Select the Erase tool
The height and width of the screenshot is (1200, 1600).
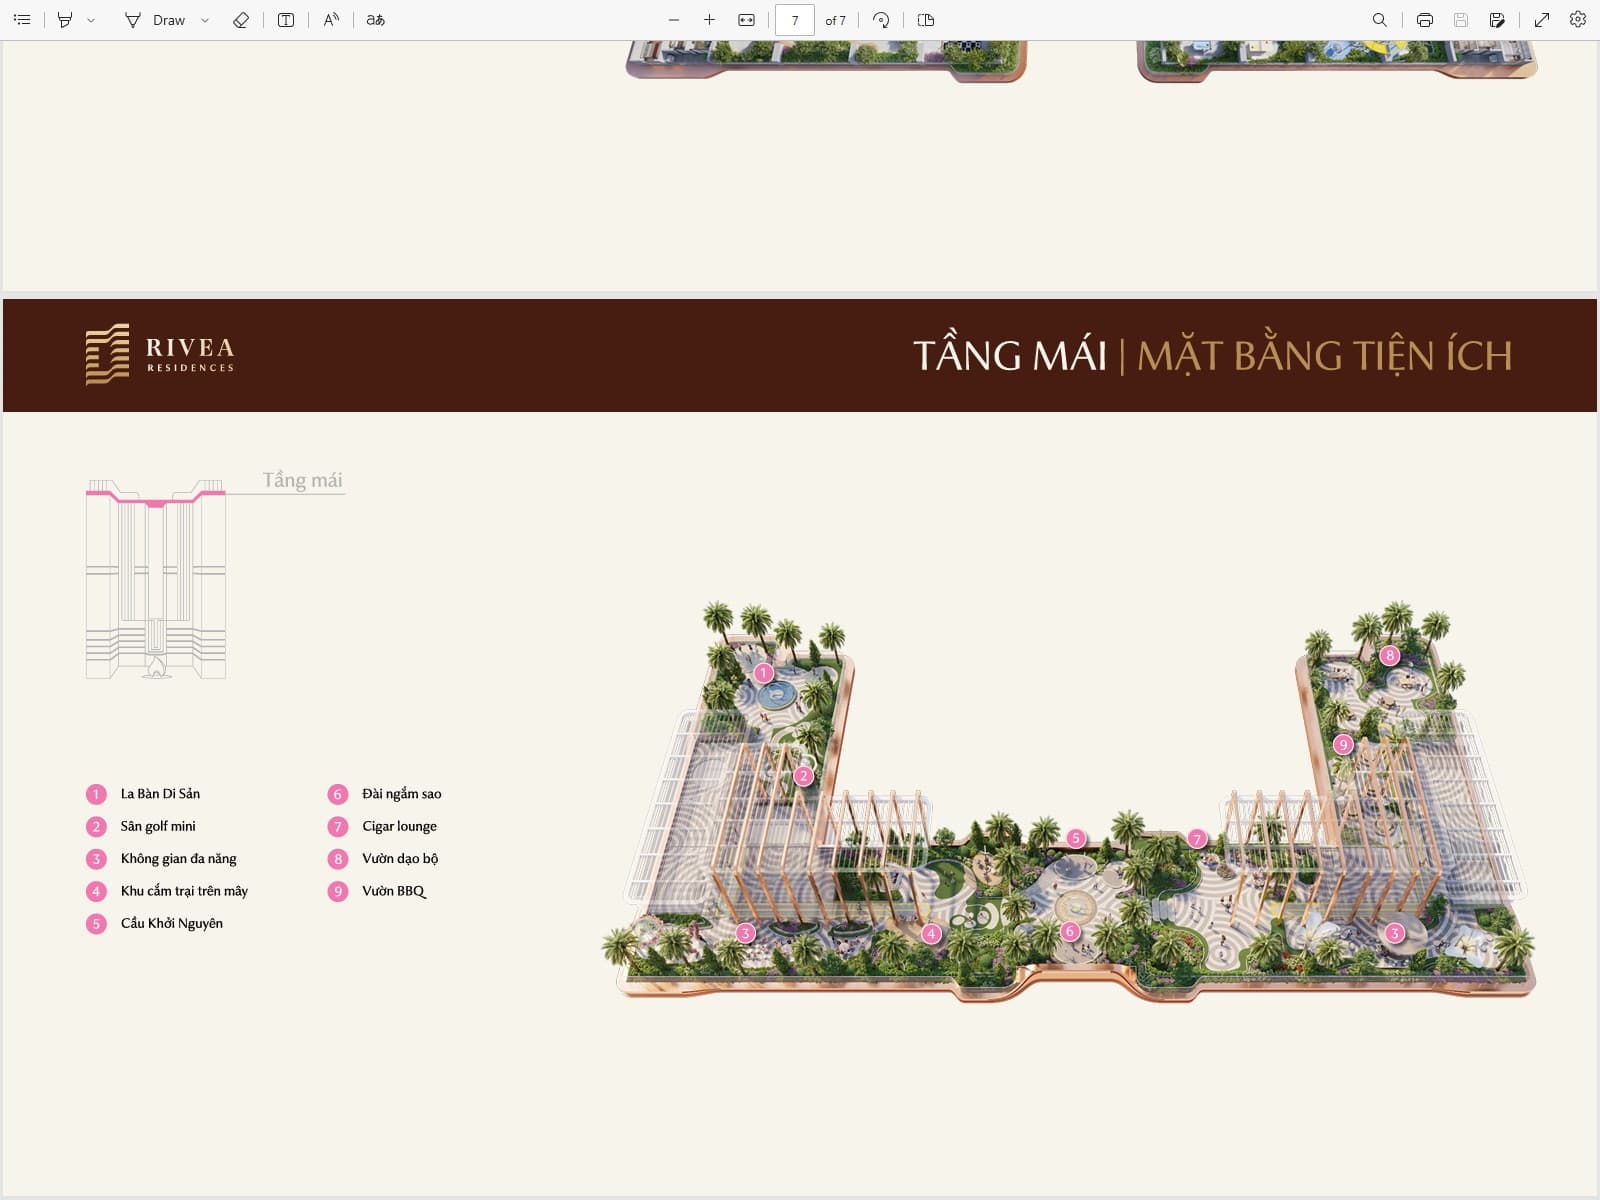click(x=241, y=20)
